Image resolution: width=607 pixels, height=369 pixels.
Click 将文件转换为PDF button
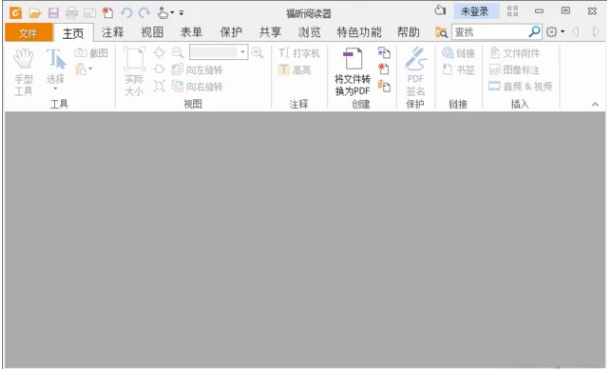(x=352, y=72)
